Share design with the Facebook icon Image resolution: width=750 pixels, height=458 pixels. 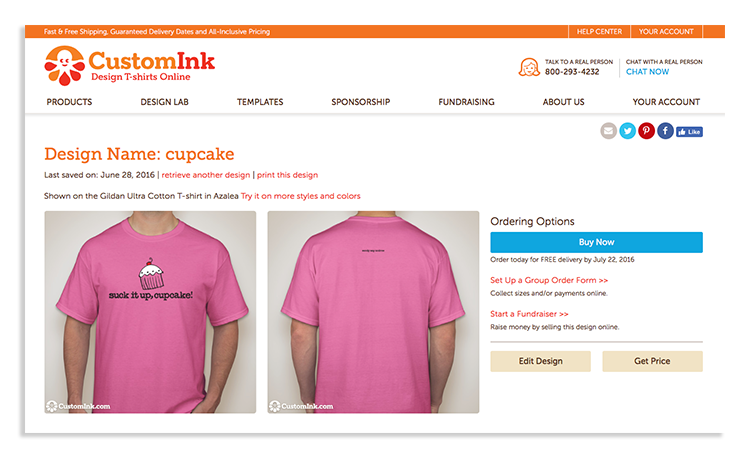(x=665, y=131)
